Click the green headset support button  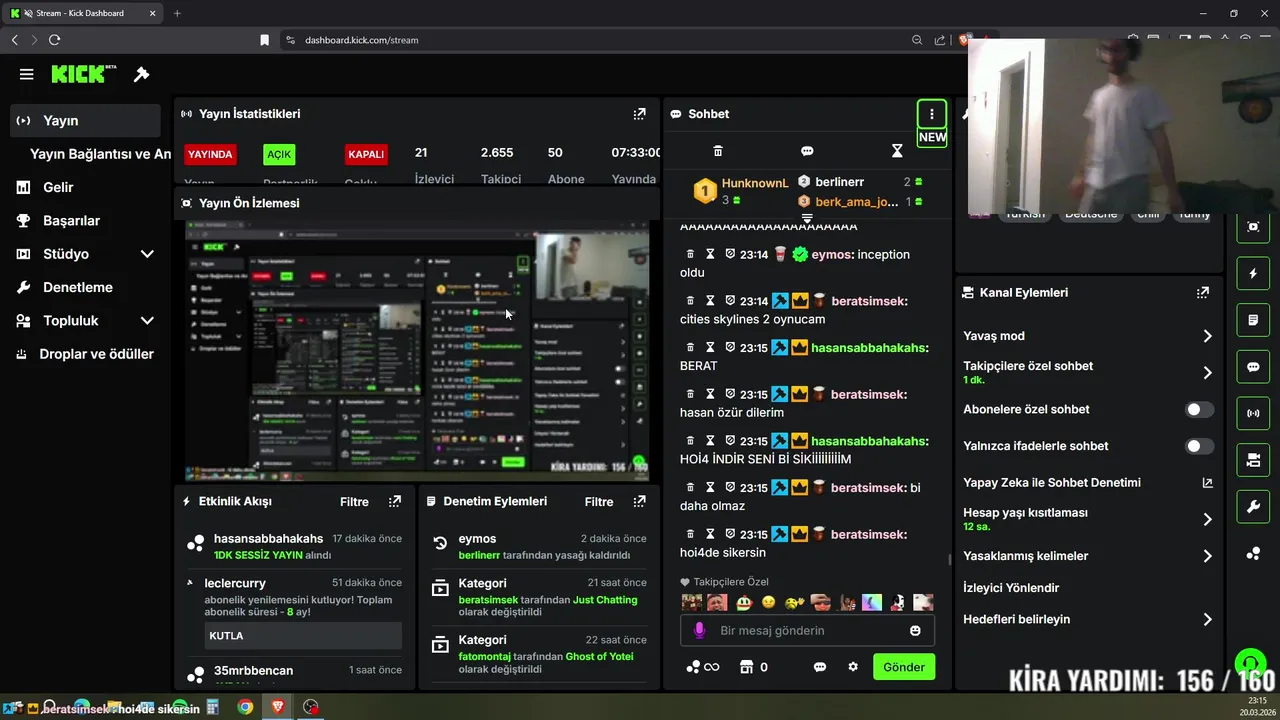point(1250,664)
